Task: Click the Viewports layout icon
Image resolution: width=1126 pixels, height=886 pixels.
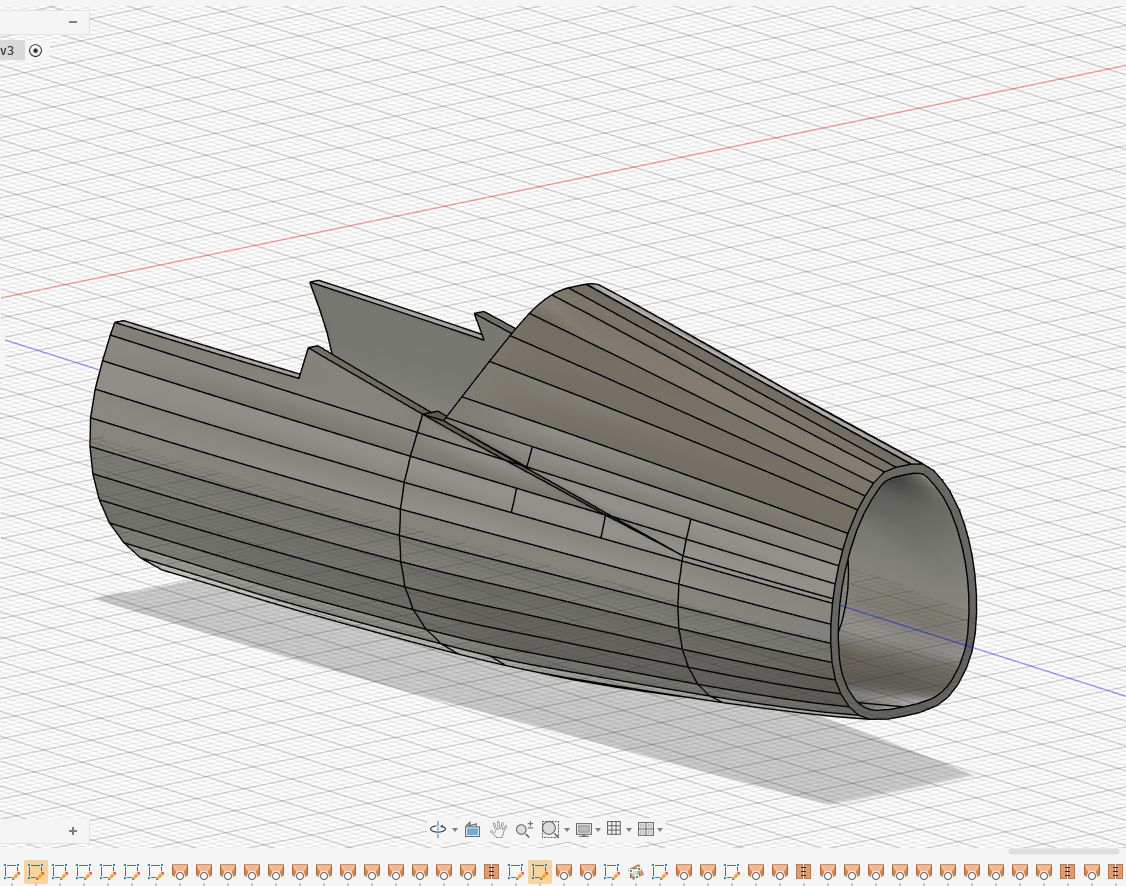Action: point(646,829)
